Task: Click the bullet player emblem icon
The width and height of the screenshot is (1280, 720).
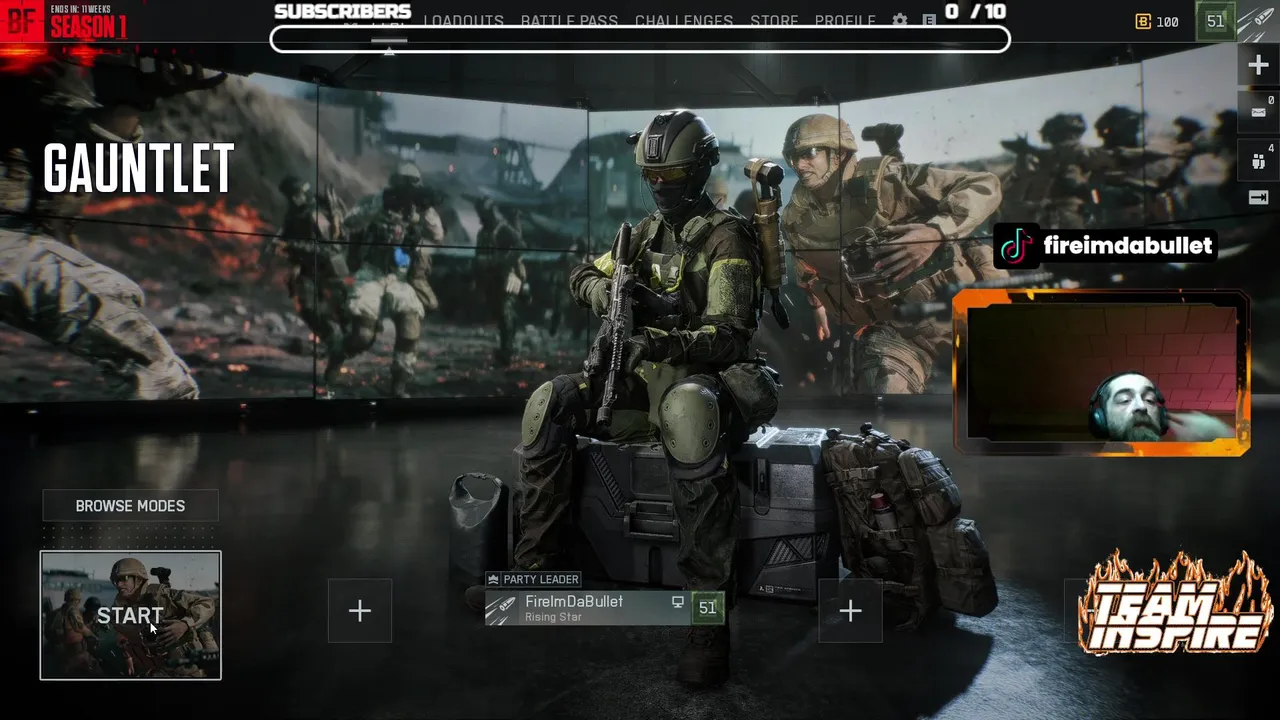Action: (1258, 21)
